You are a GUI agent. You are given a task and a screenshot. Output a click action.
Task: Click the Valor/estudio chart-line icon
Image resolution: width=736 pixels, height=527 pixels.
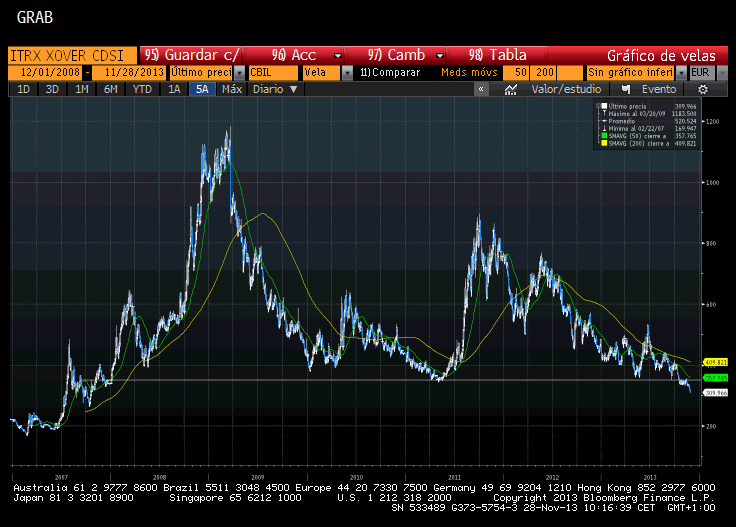tap(511, 89)
